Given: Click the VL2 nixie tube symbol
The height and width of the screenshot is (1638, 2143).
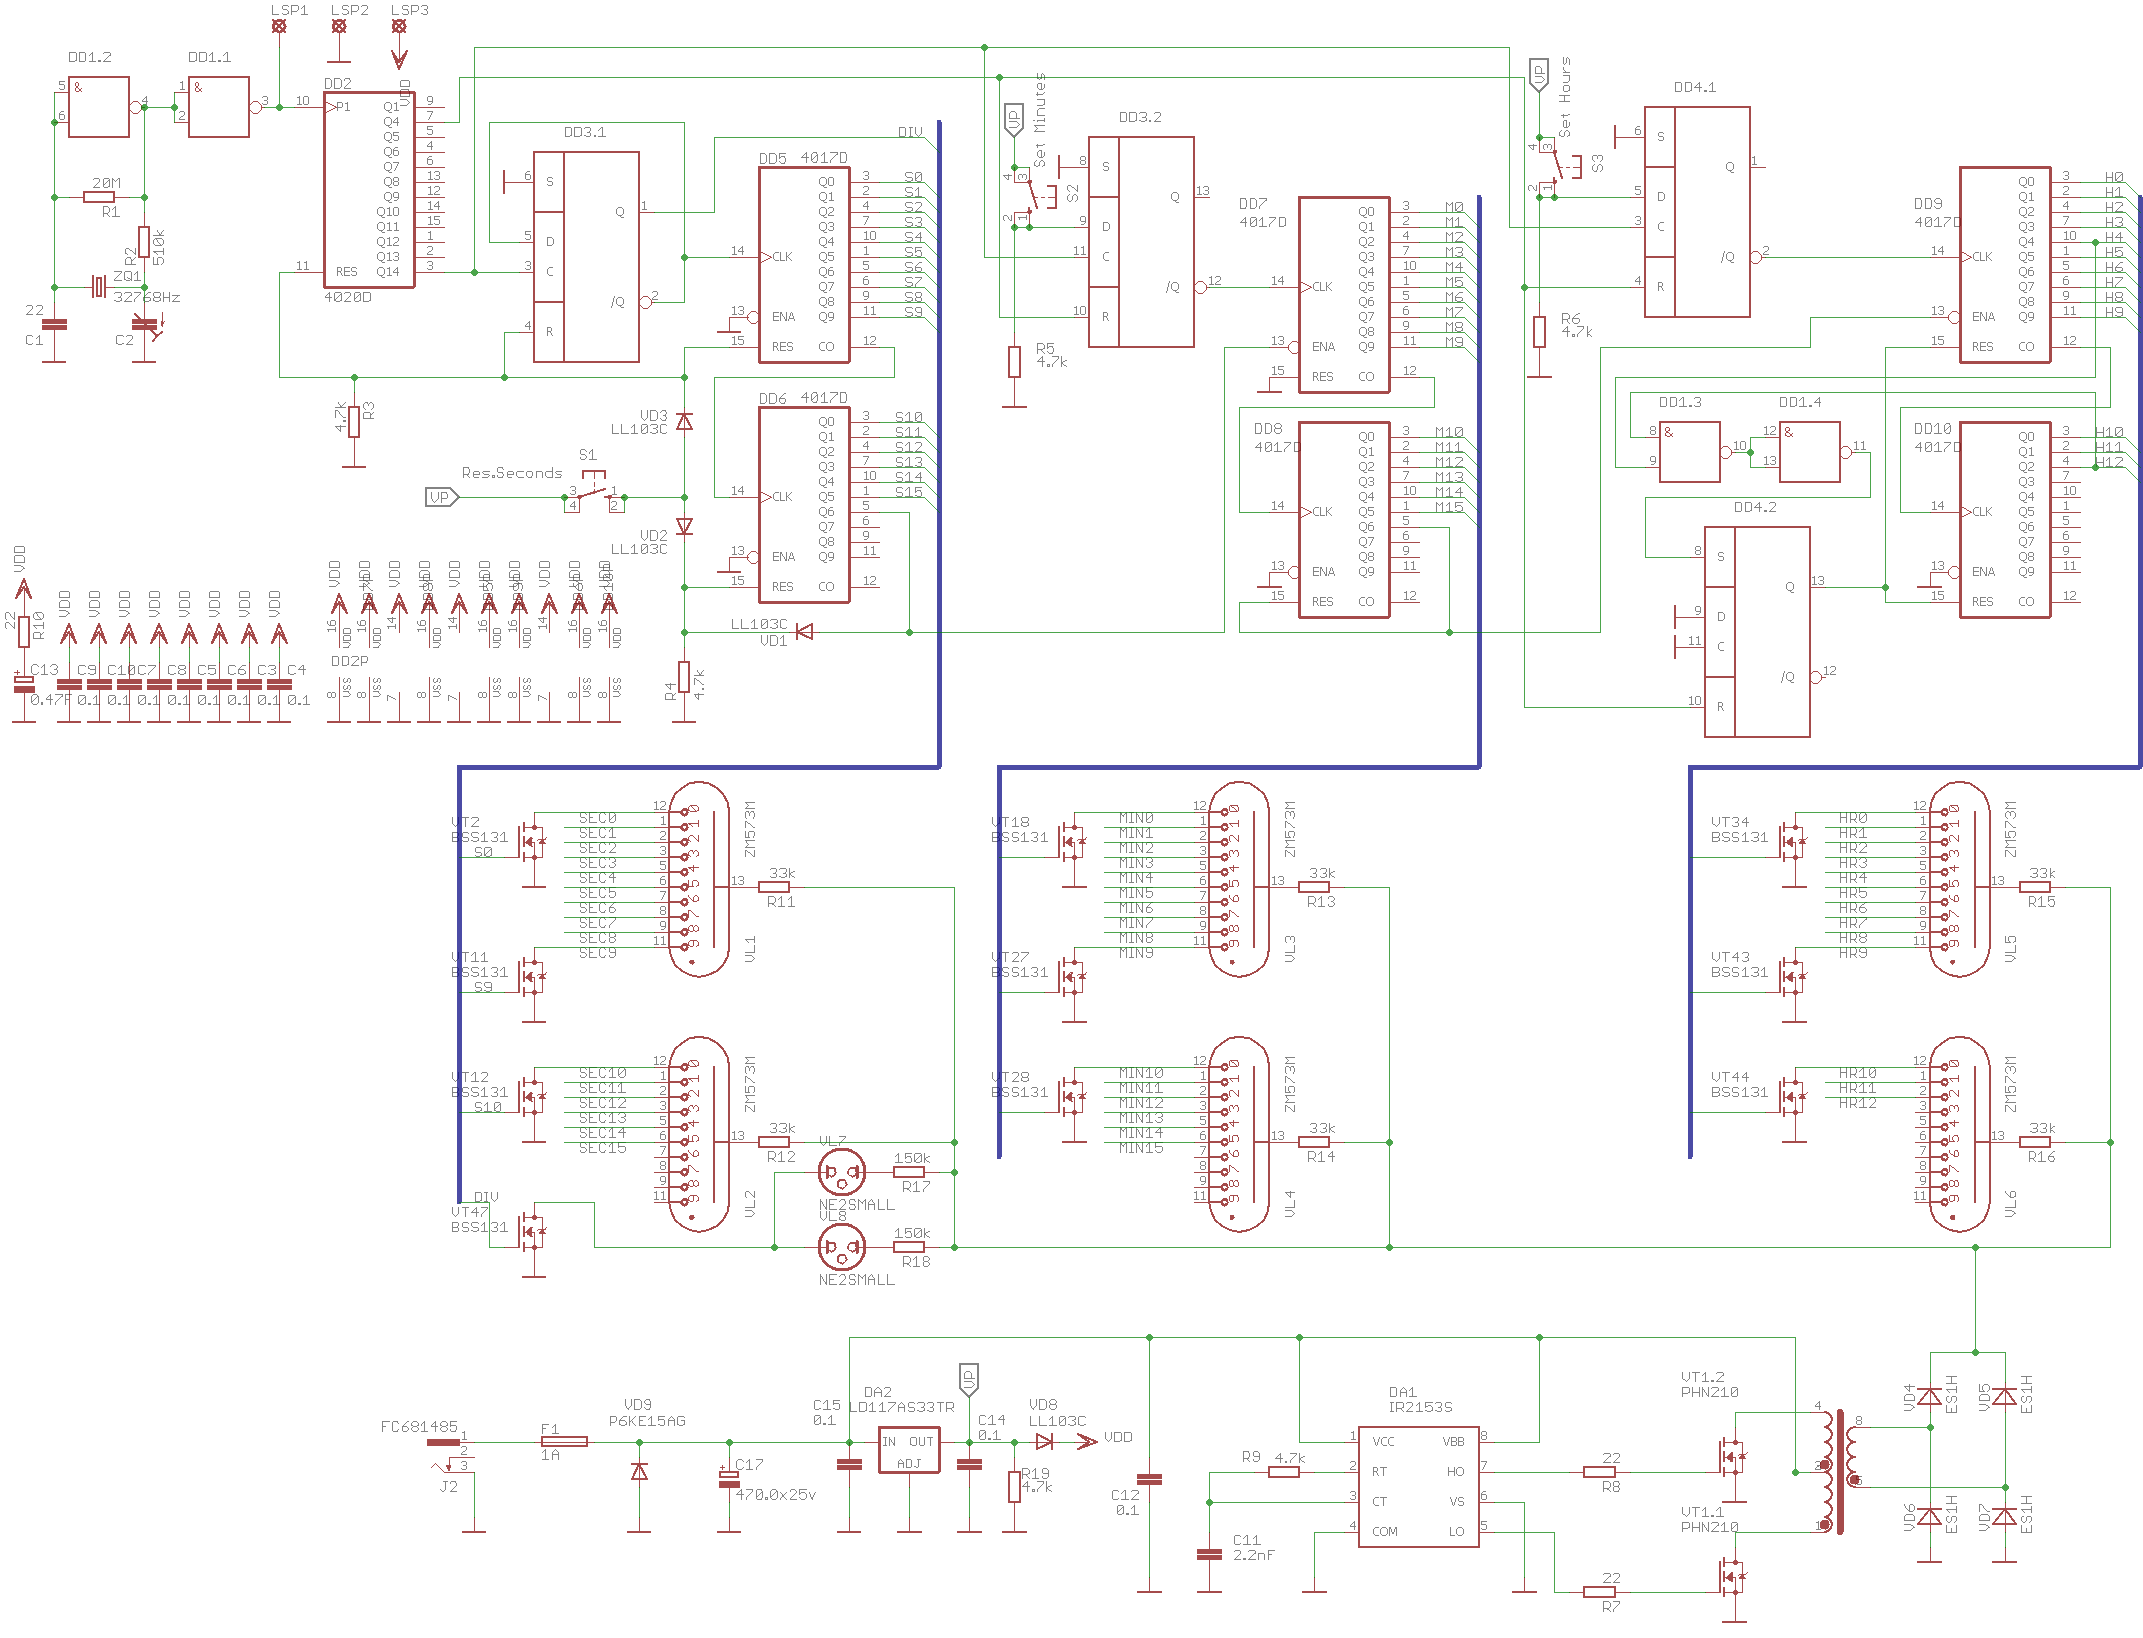Looking at the screenshot, I should click(699, 1135).
